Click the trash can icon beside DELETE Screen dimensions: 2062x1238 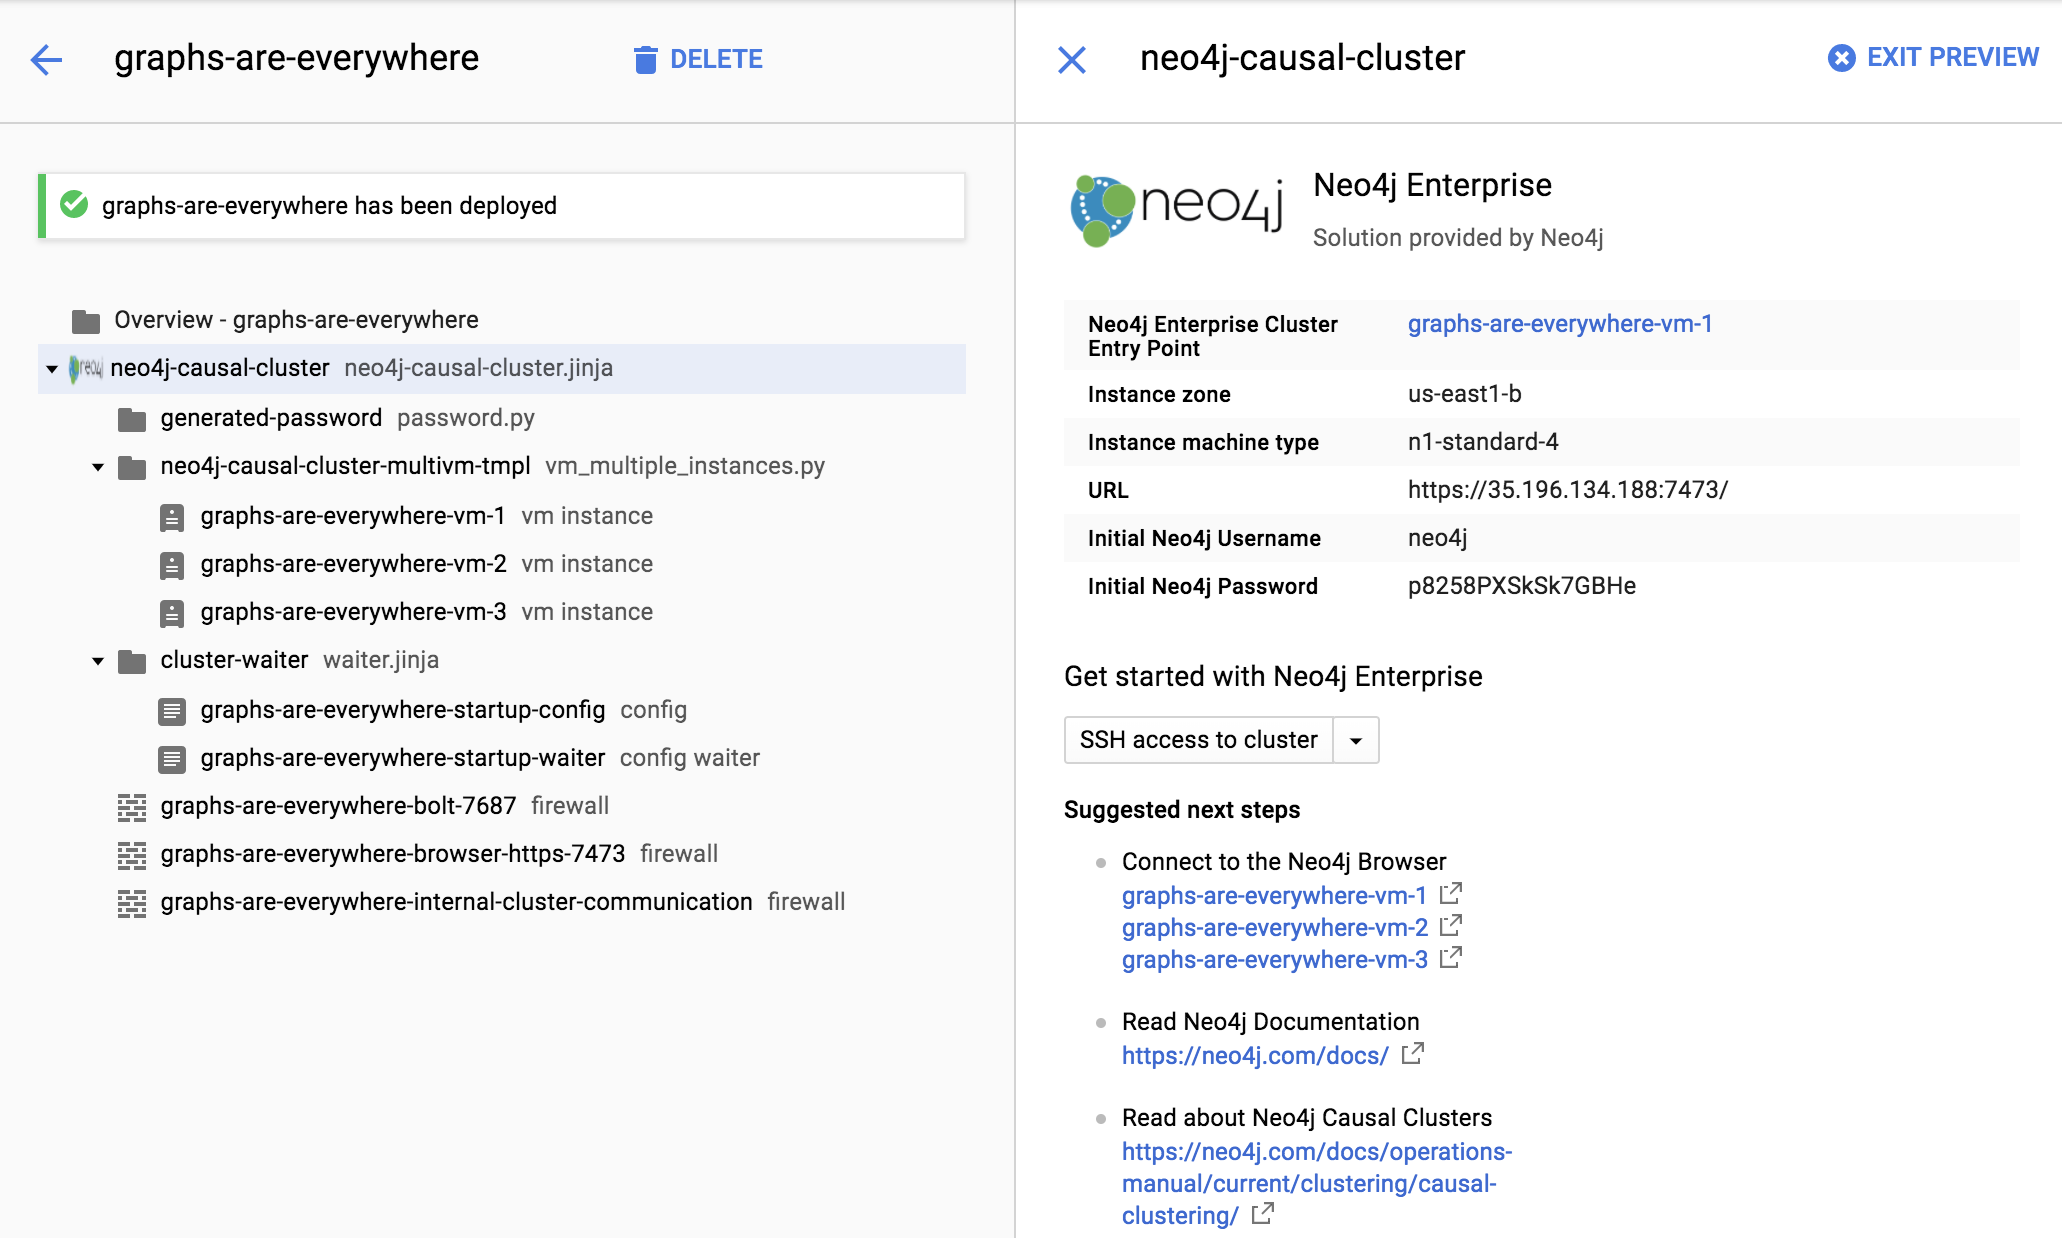[x=646, y=60]
